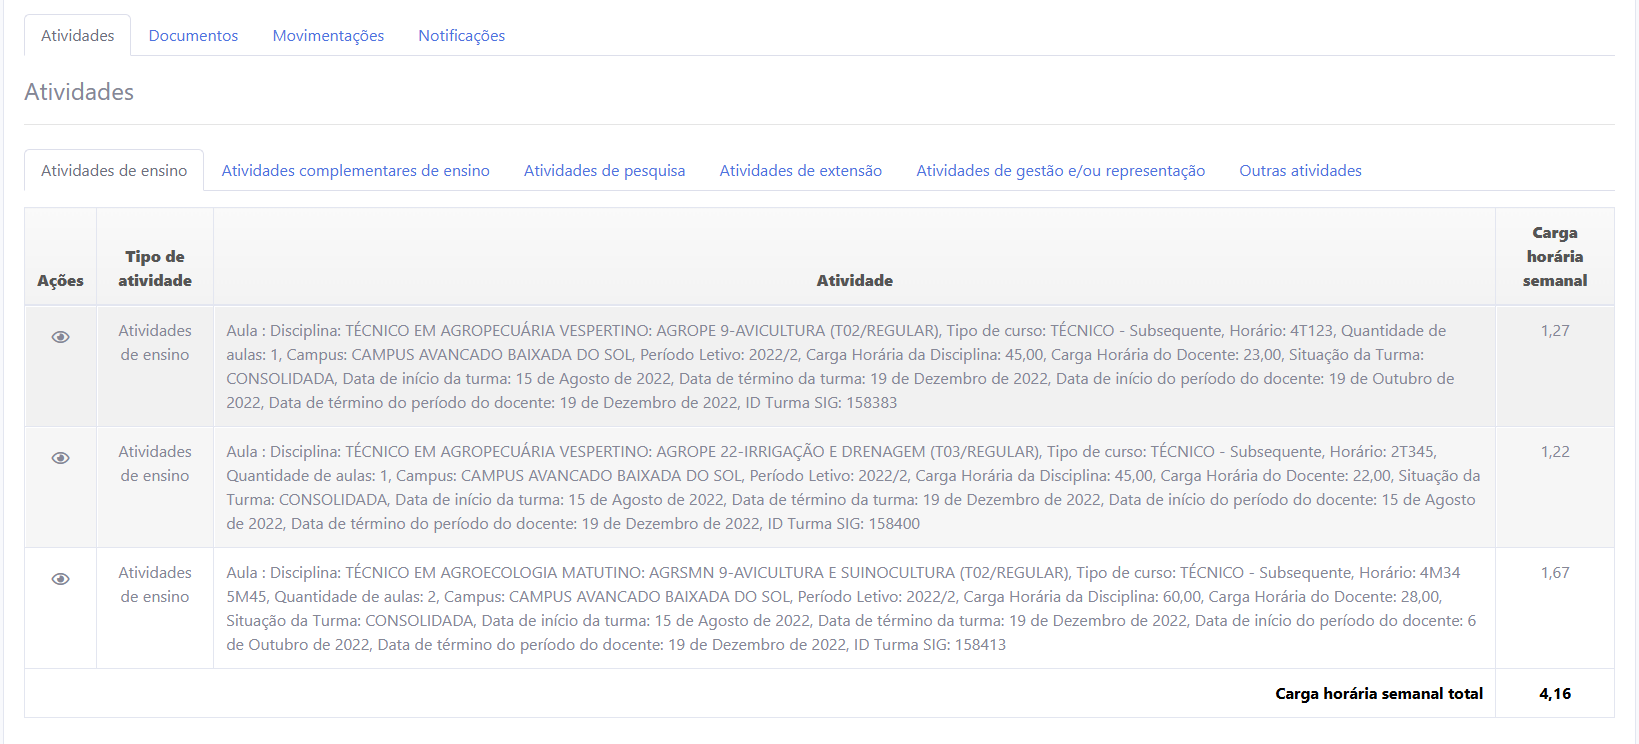The width and height of the screenshot is (1639, 744).
Task: Select the top-level Atividades tab
Action: pyautogui.click(x=77, y=36)
